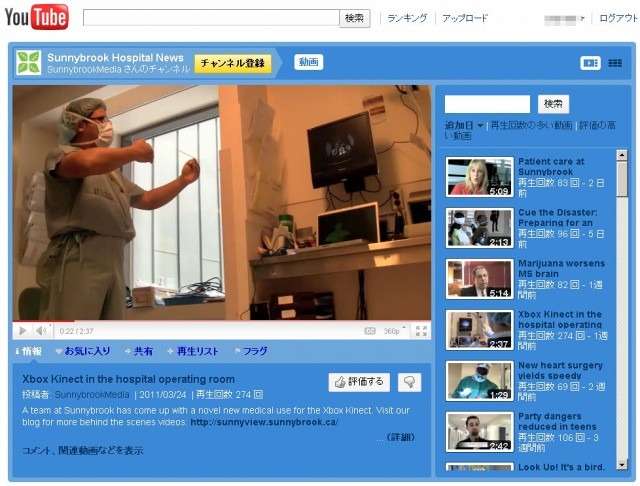This screenshot has height=486, width=640.
Task: Click the Sunnybrook channel leaf logo
Action: click(29, 63)
